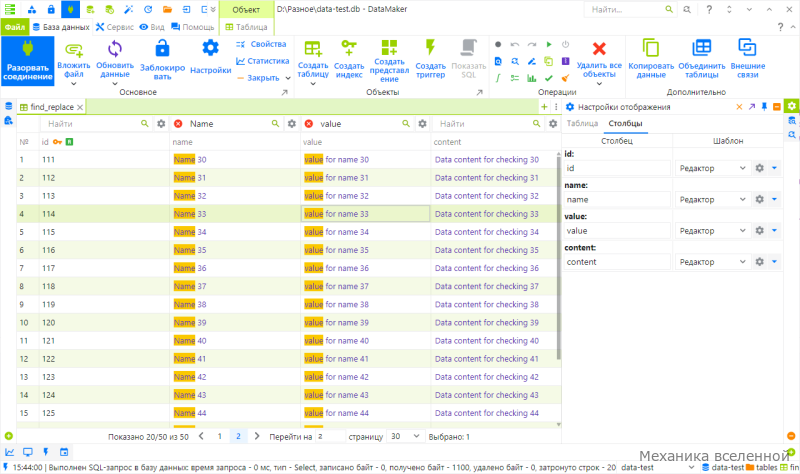Expand Удалить все объекты dropdown arrow

coord(599,84)
